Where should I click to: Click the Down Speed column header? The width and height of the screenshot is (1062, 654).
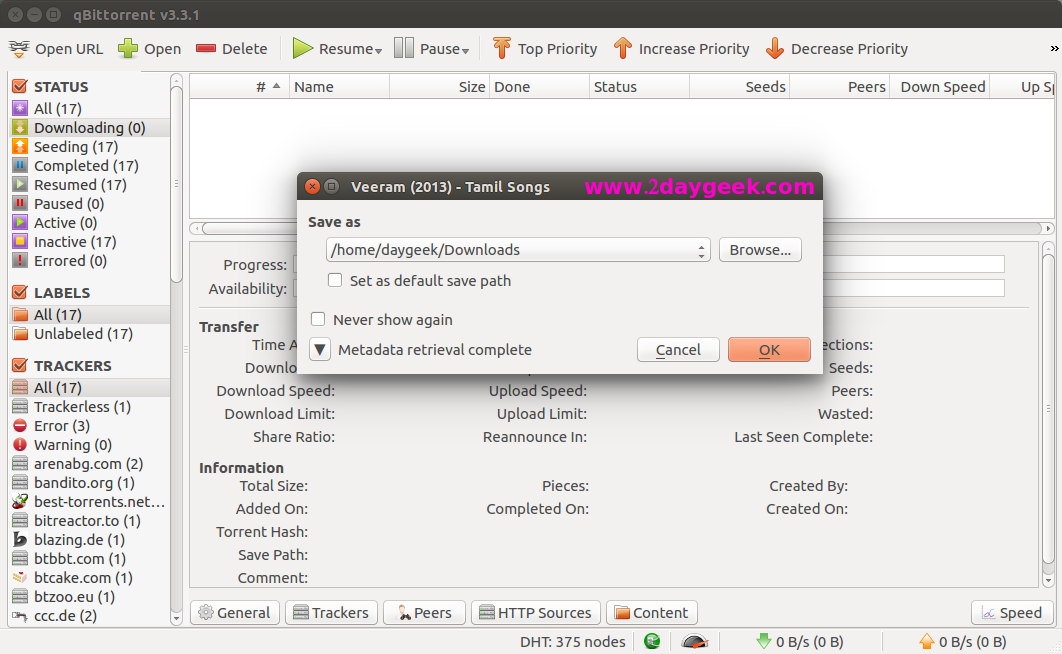940,87
